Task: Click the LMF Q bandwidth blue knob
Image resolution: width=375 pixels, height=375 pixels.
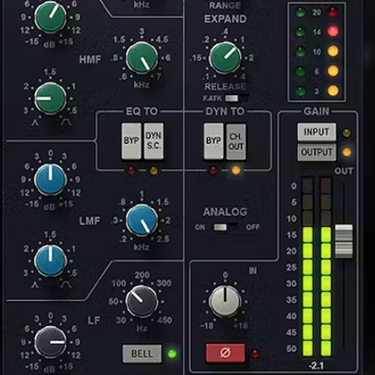Action: (50, 261)
